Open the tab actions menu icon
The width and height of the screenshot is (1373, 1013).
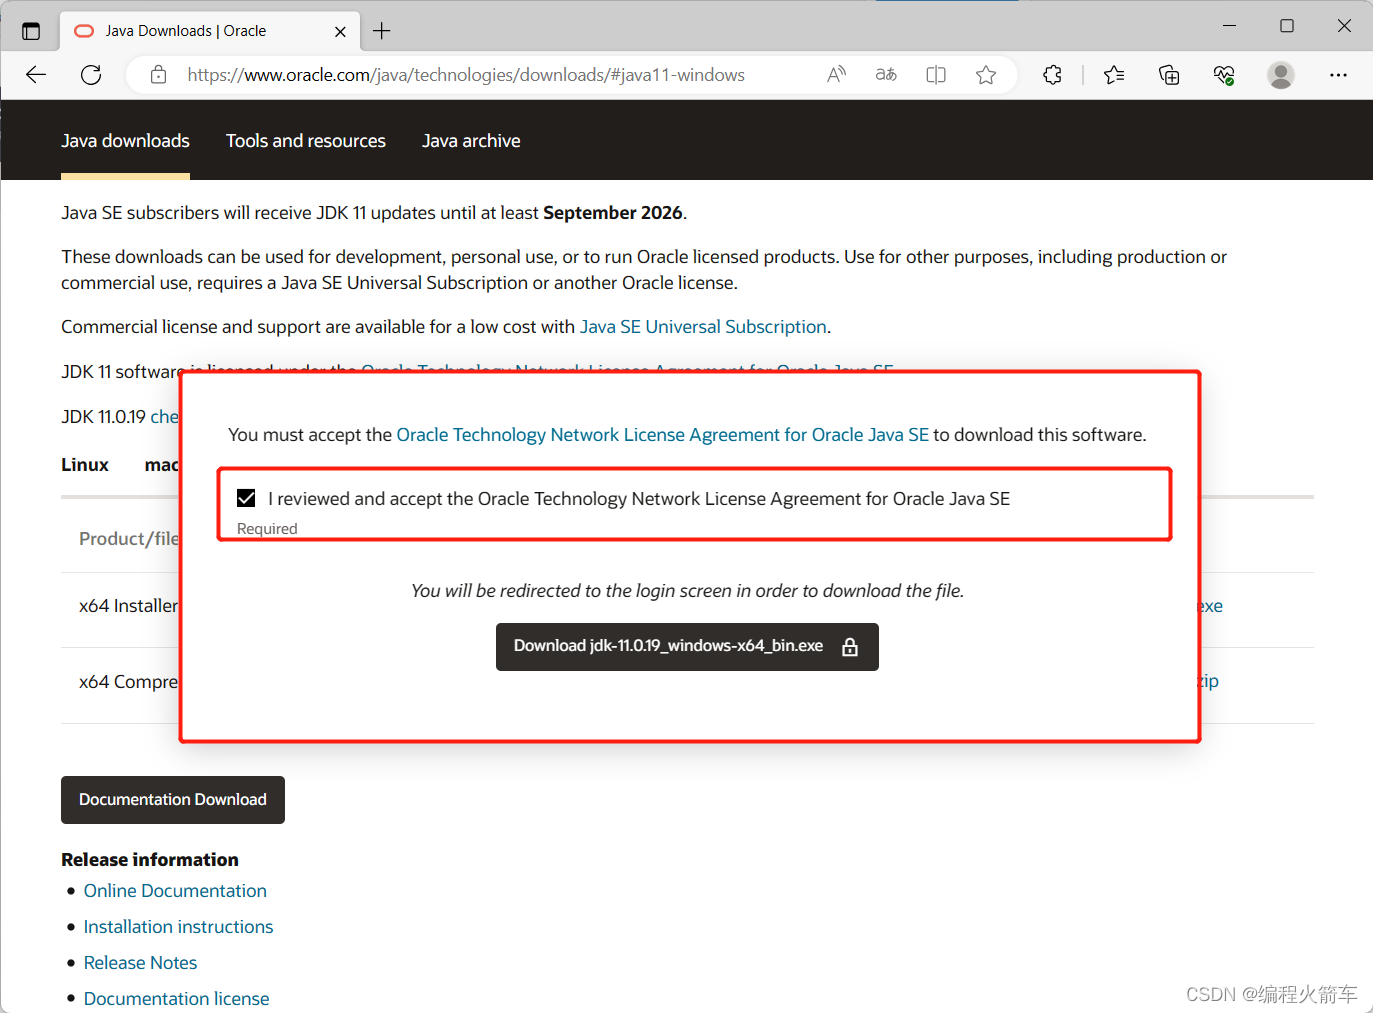coord(31,31)
